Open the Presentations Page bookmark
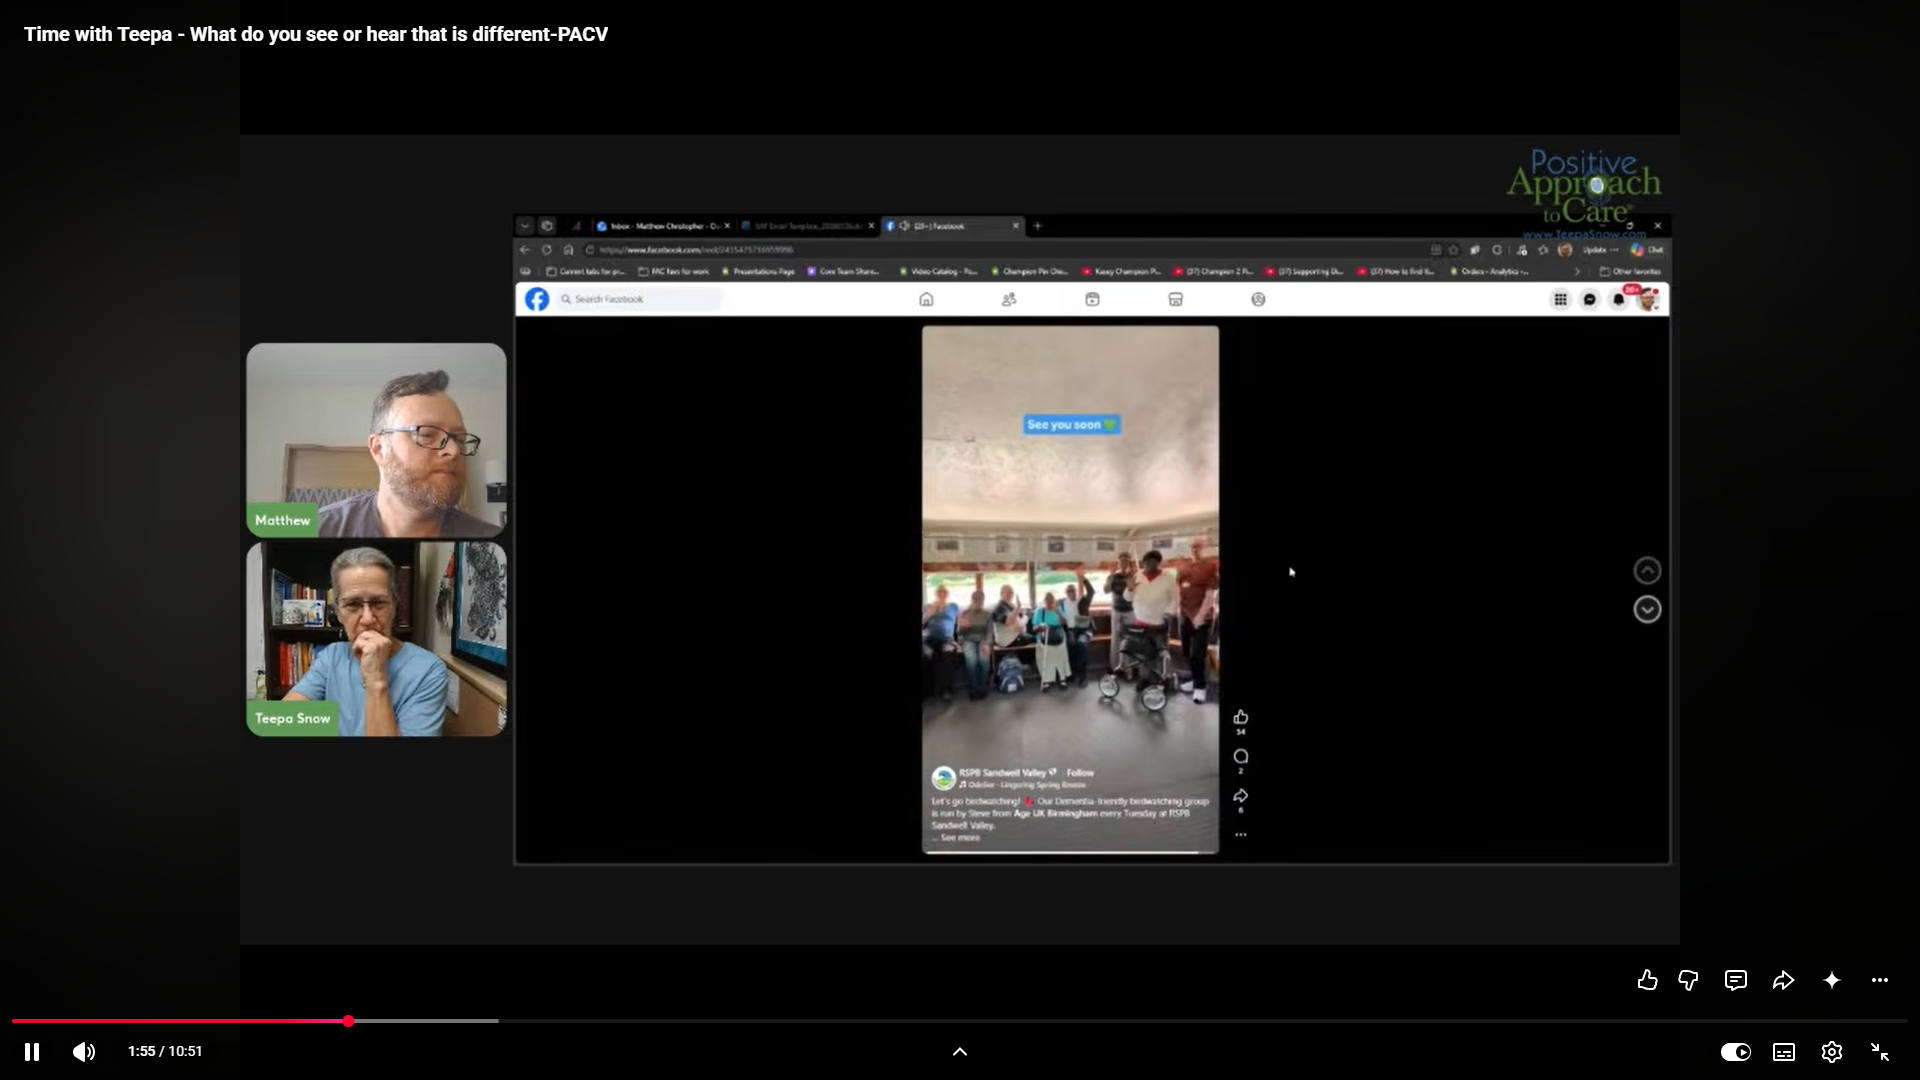The image size is (1920, 1080). tap(758, 271)
